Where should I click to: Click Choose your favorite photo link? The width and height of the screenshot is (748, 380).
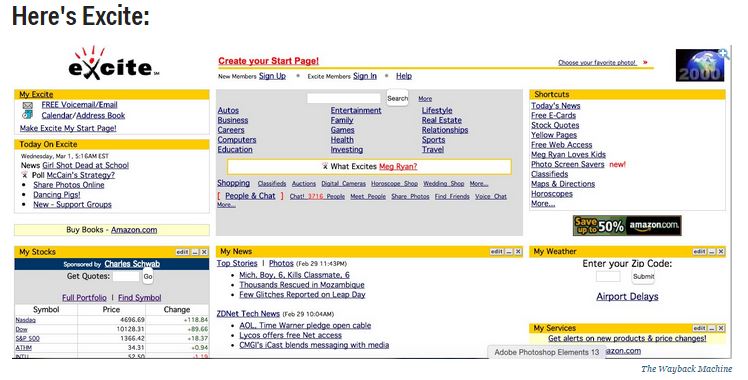(x=597, y=62)
